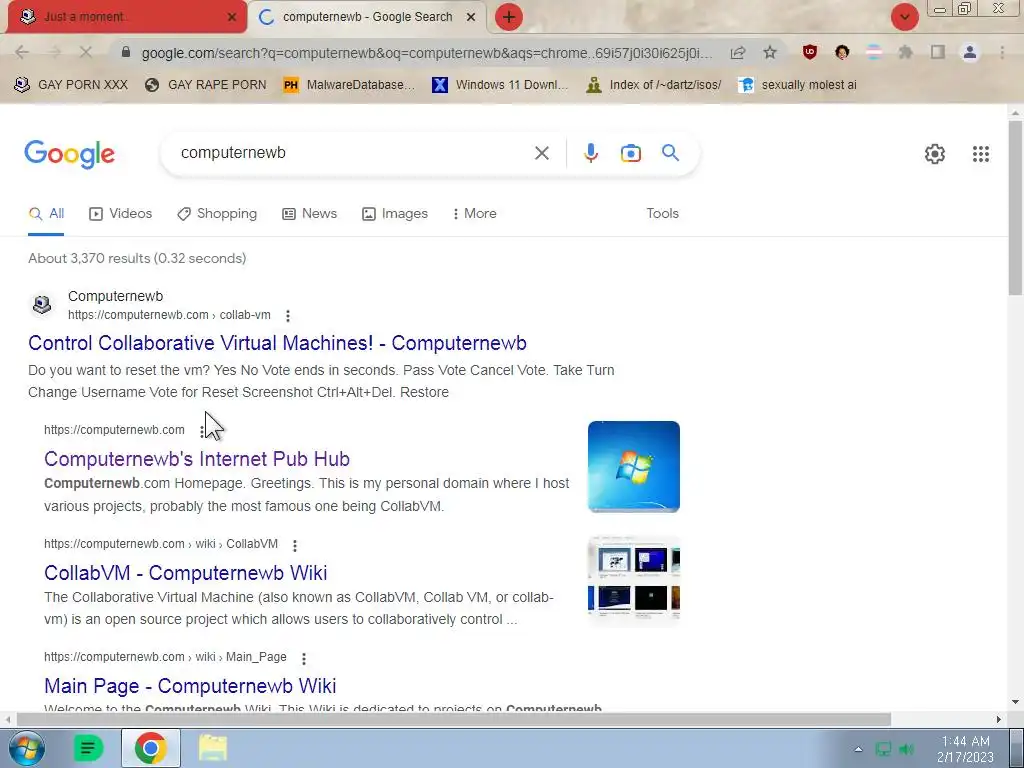Image resolution: width=1024 pixels, height=768 pixels.
Task: Open the Index of /~dartz/isos/ bookmark
Action: [x=654, y=85]
